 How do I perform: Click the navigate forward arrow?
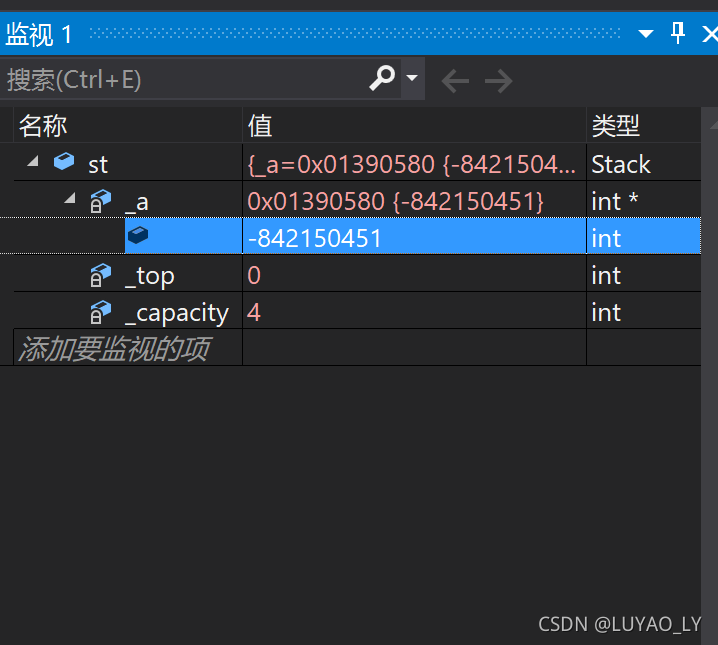pos(499,81)
